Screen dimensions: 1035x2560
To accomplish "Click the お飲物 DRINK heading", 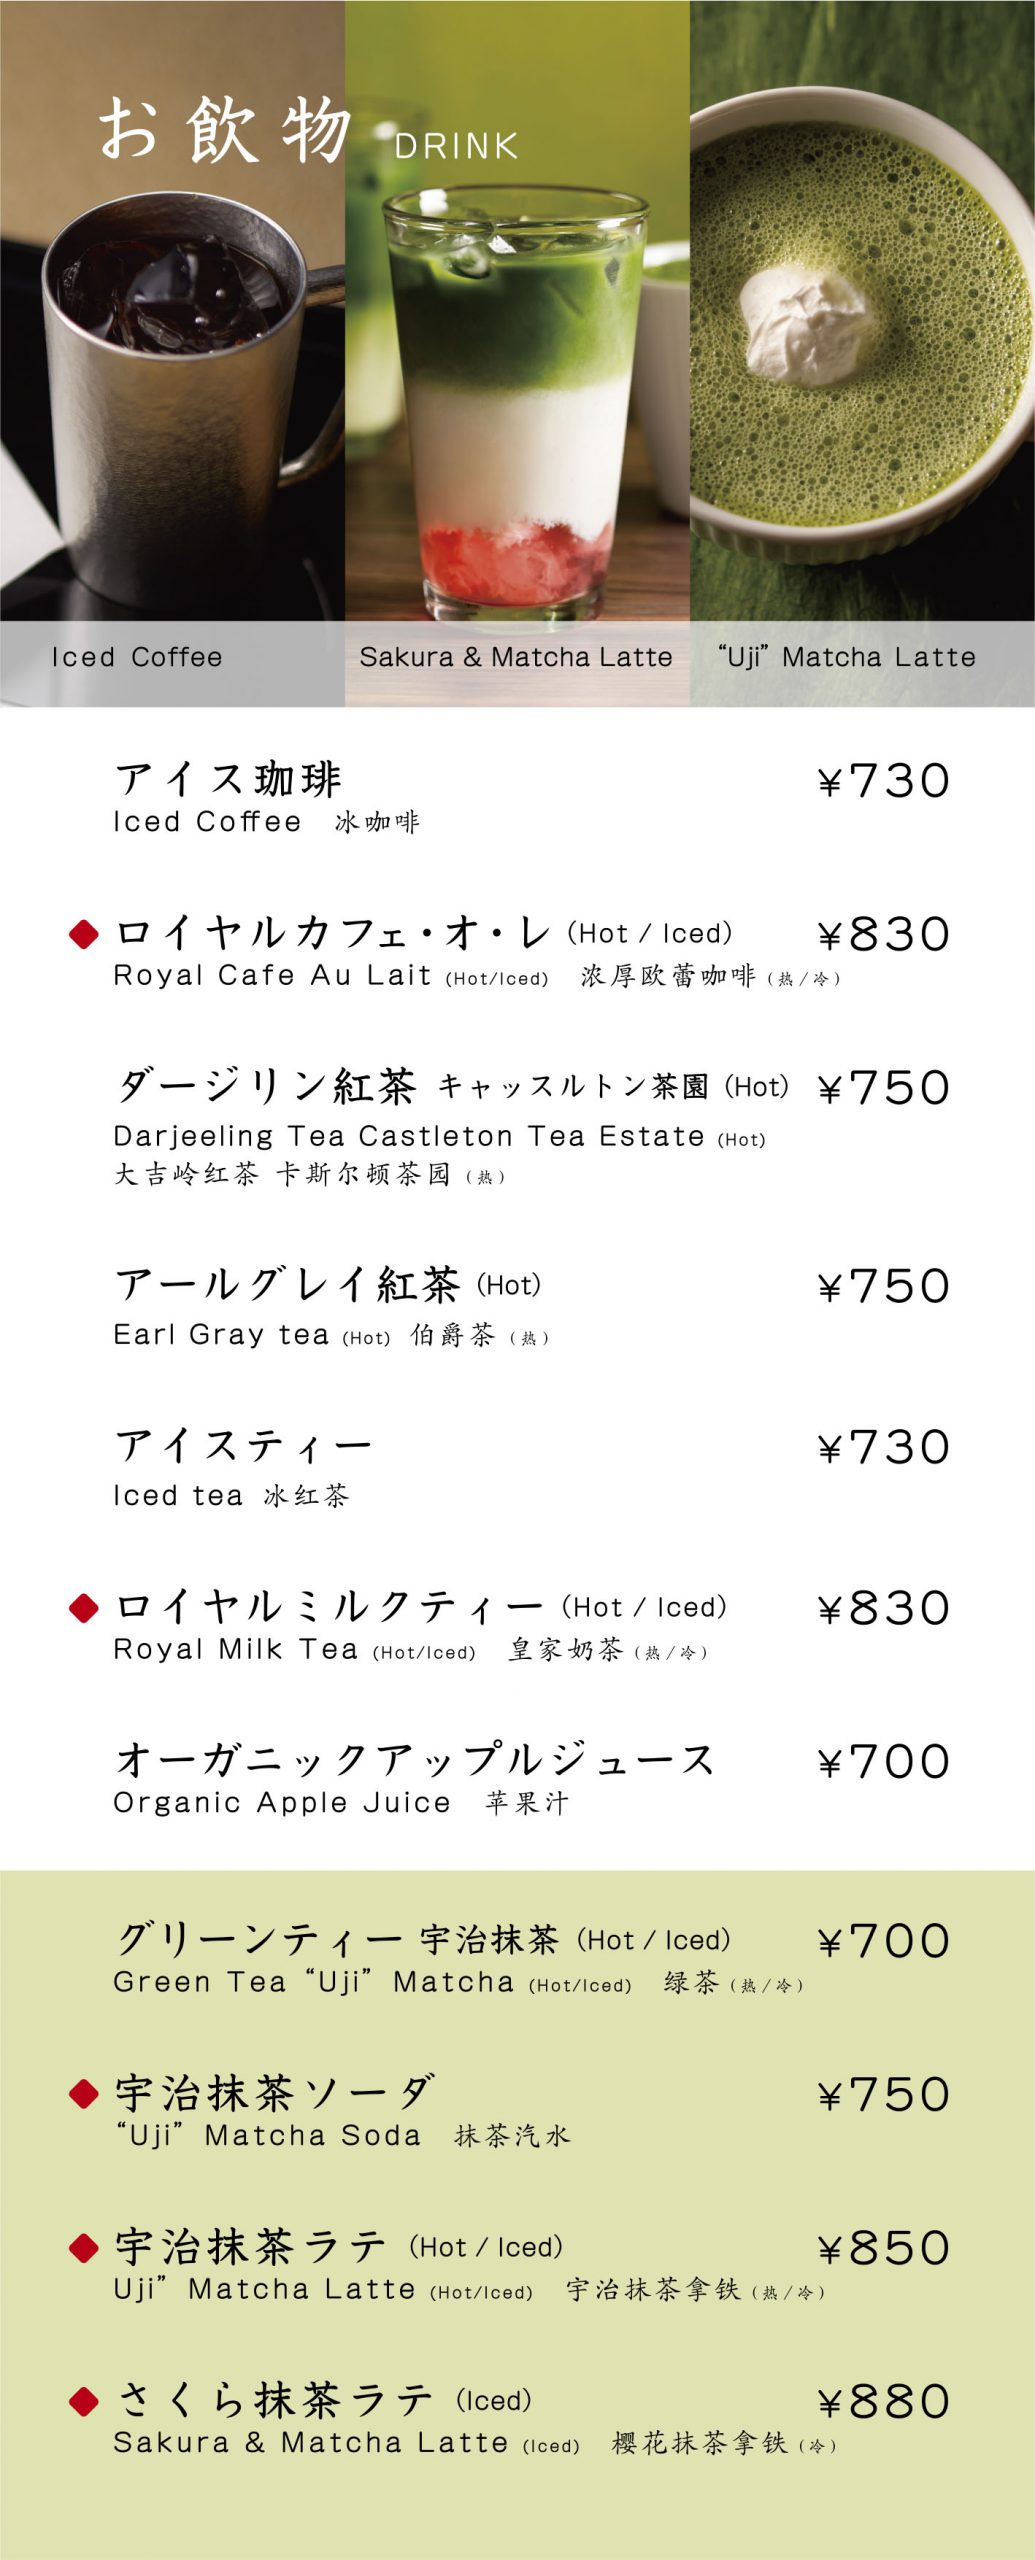I will click(309, 131).
